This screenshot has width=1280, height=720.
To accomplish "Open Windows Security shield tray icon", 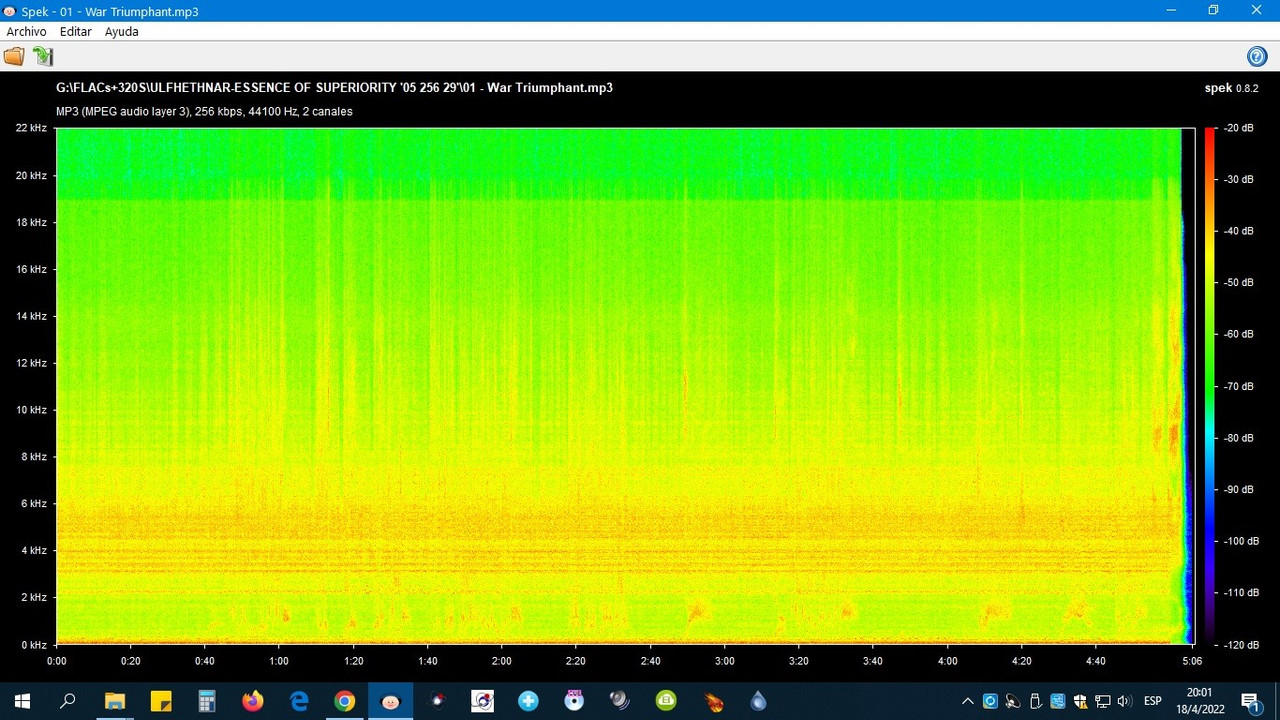I will (x=1080, y=701).
